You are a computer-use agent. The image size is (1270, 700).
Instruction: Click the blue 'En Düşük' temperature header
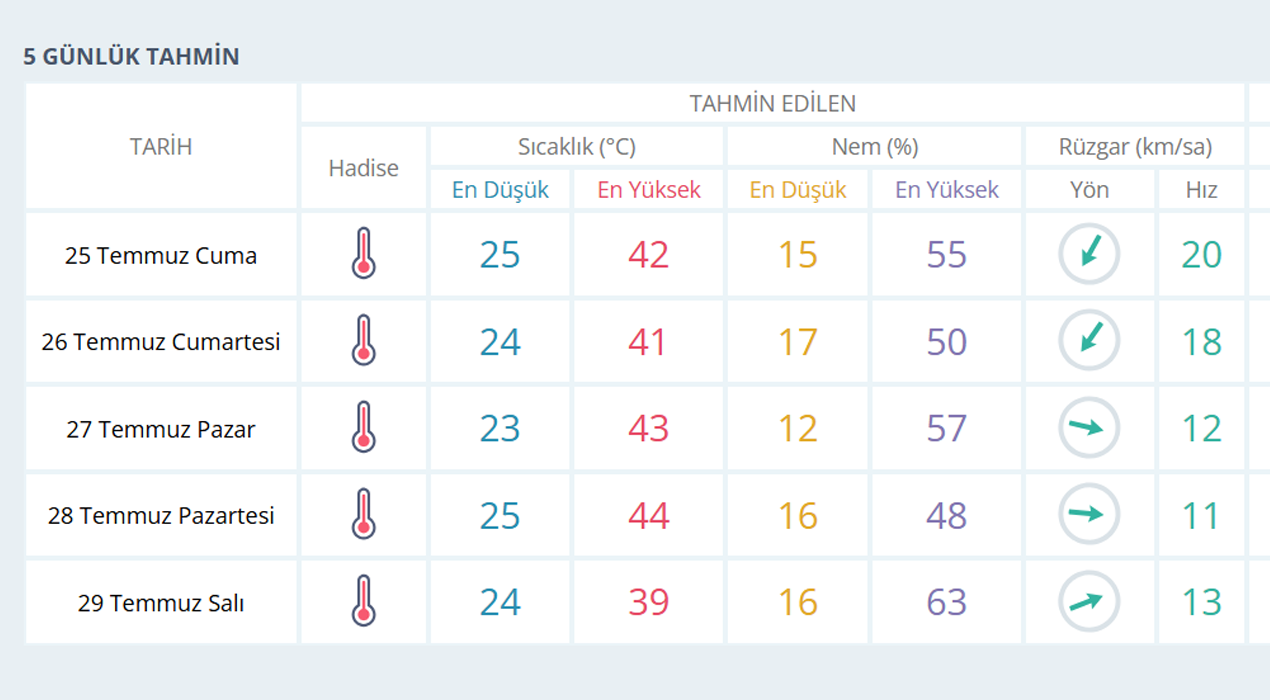point(500,190)
